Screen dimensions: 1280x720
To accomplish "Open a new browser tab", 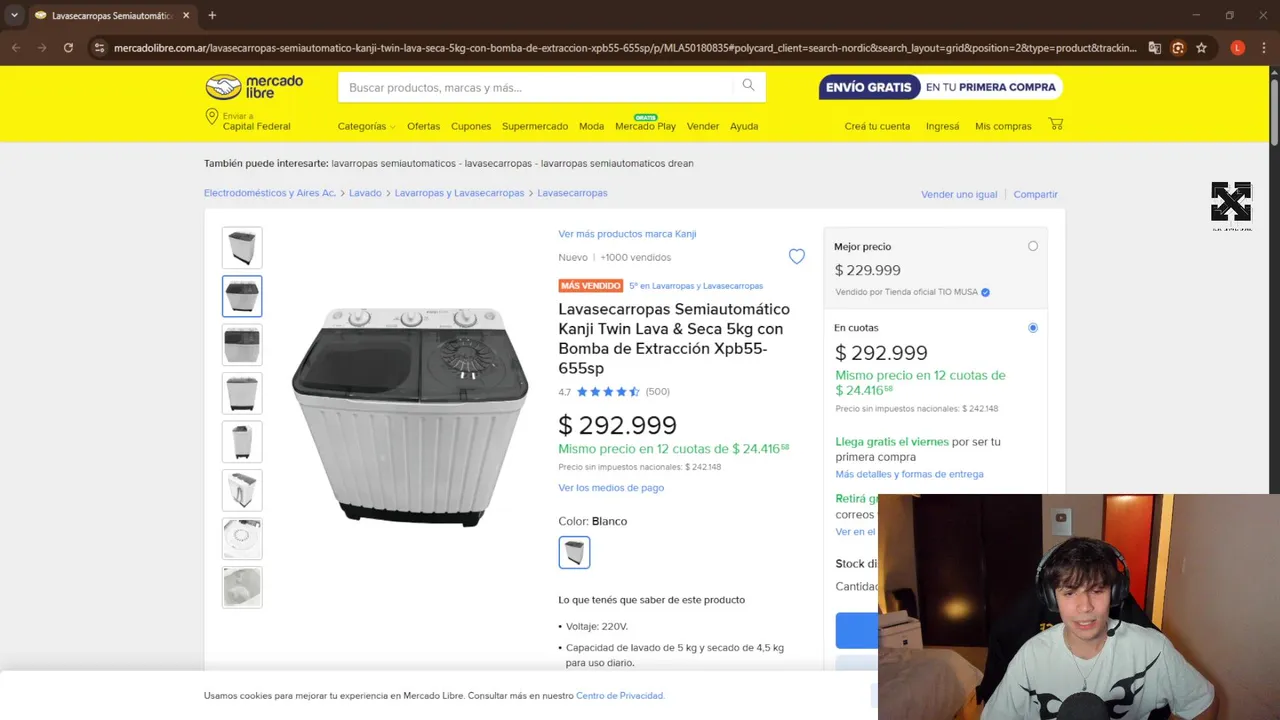I will [x=212, y=15].
